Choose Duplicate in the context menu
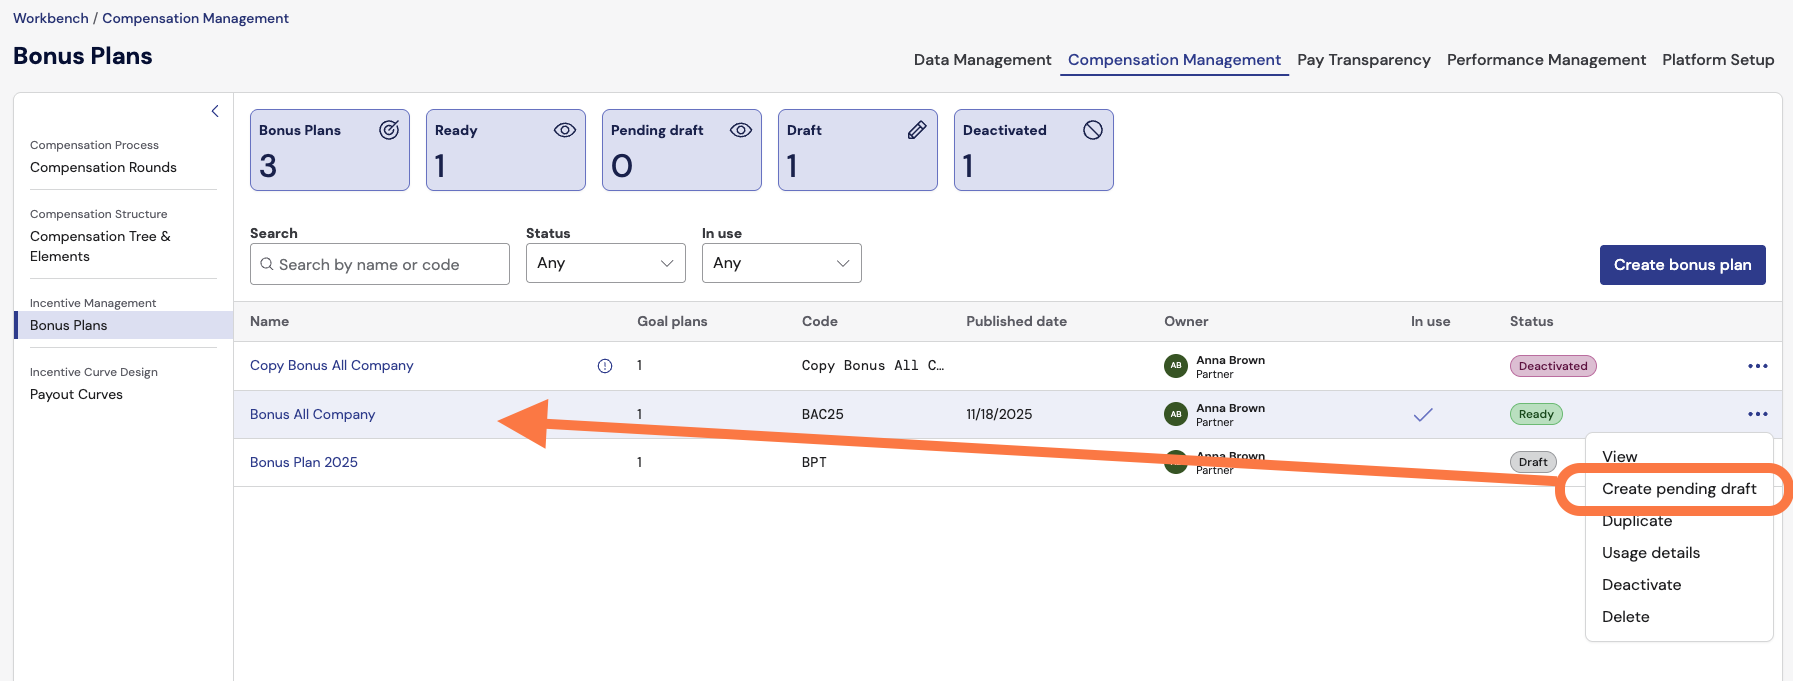 (x=1637, y=522)
